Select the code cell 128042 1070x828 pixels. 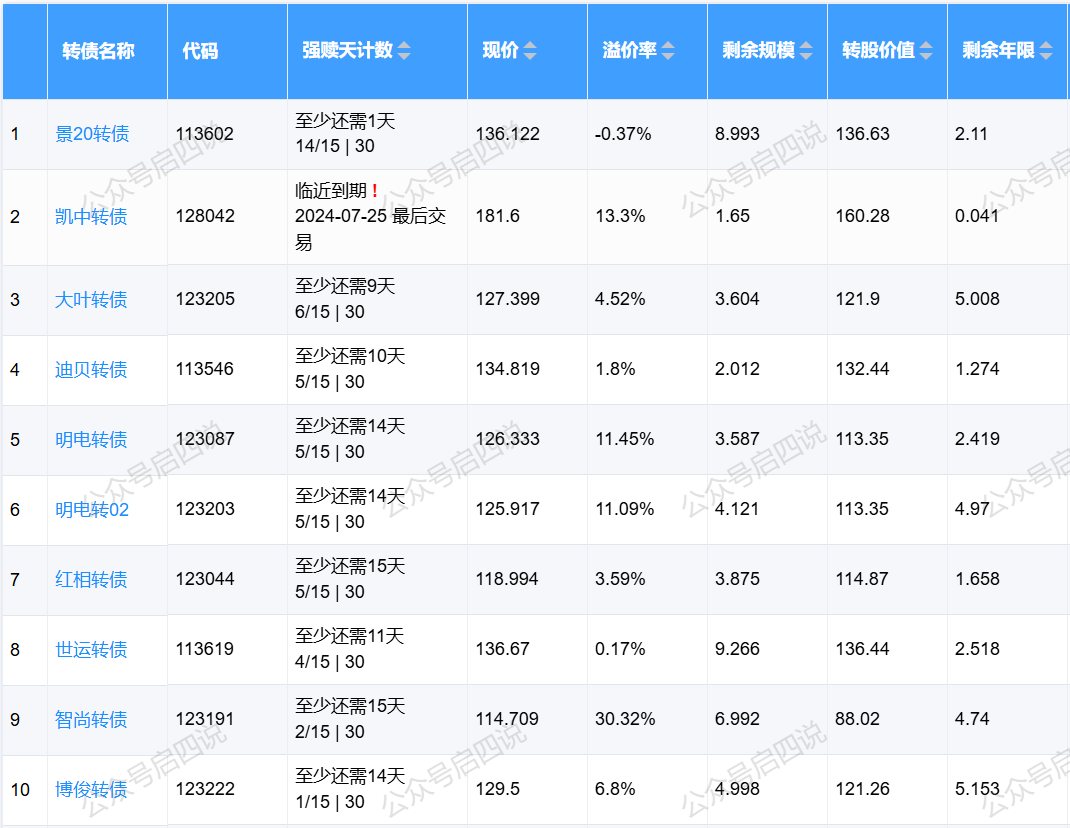click(x=205, y=217)
